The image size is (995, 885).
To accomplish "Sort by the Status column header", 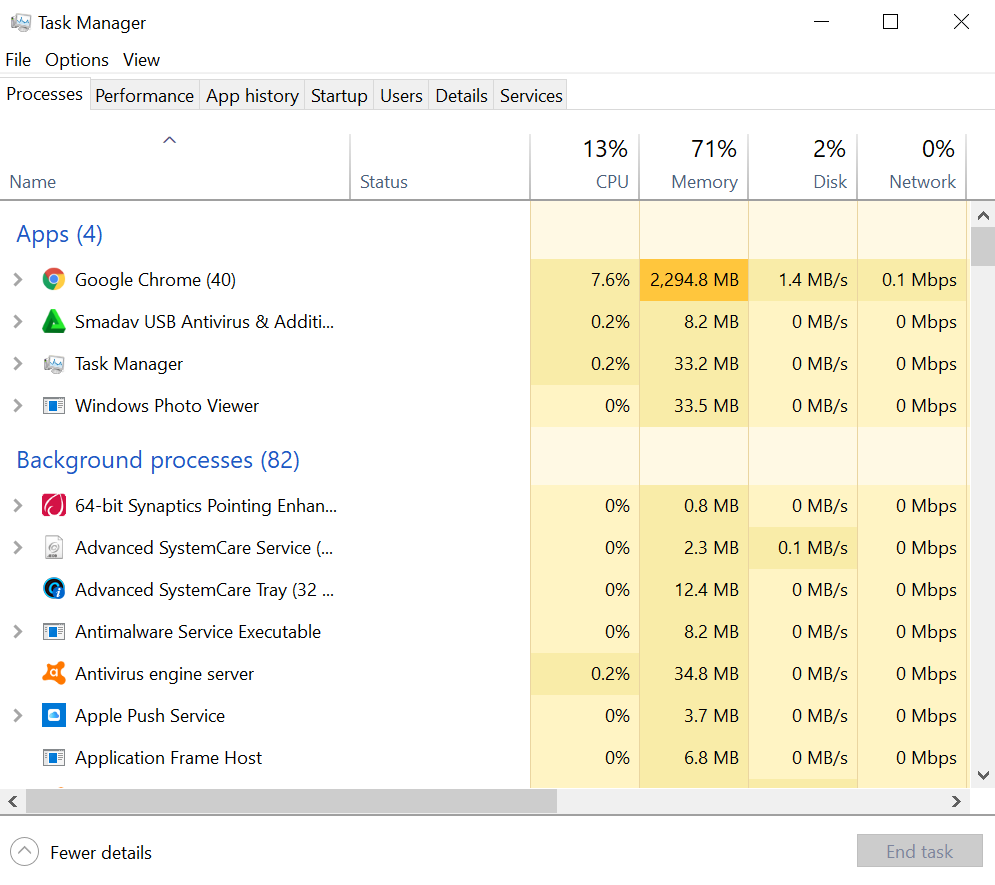I will [x=440, y=166].
